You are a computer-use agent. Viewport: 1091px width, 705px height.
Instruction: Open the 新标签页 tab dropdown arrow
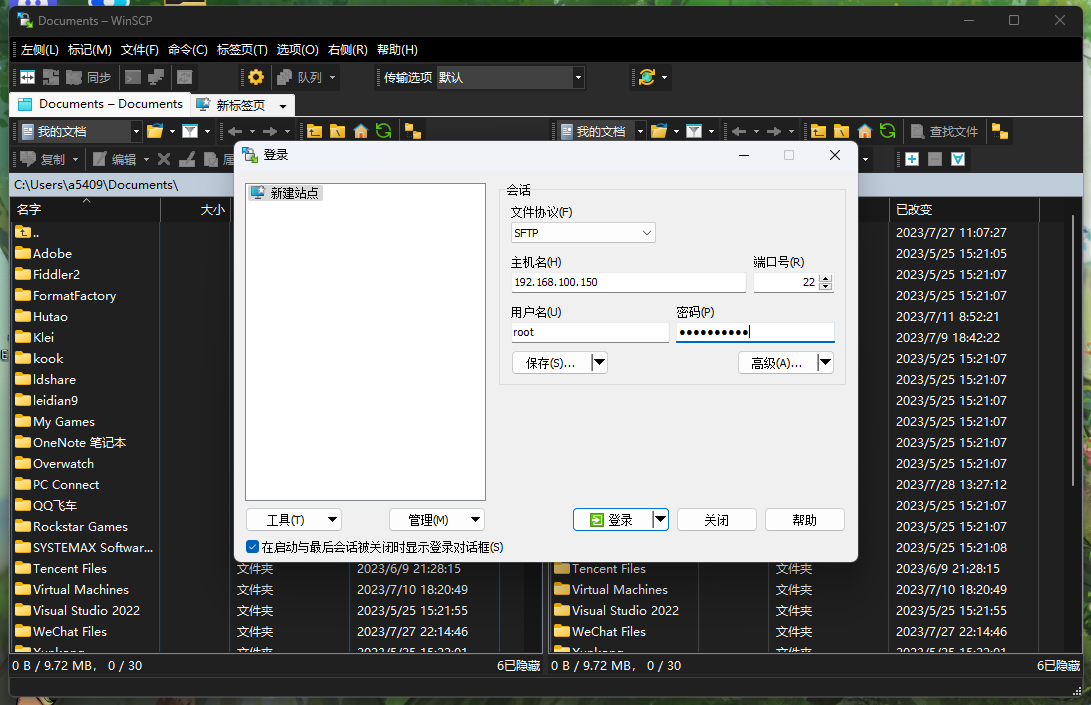(x=282, y=106)
